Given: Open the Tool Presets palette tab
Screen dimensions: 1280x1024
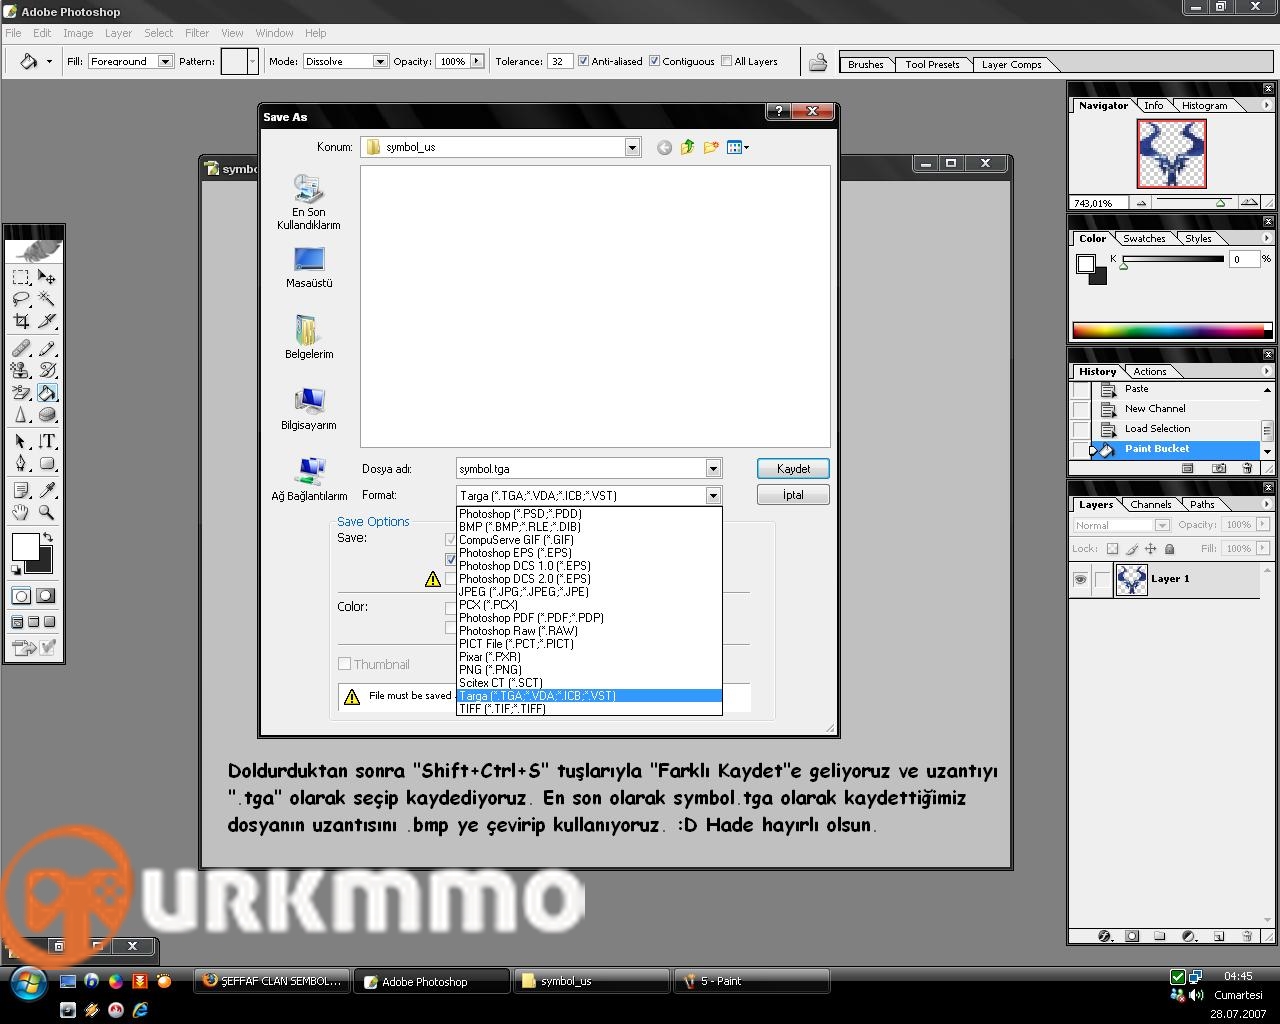Looking at the screenshot, I should pos(932,64).
